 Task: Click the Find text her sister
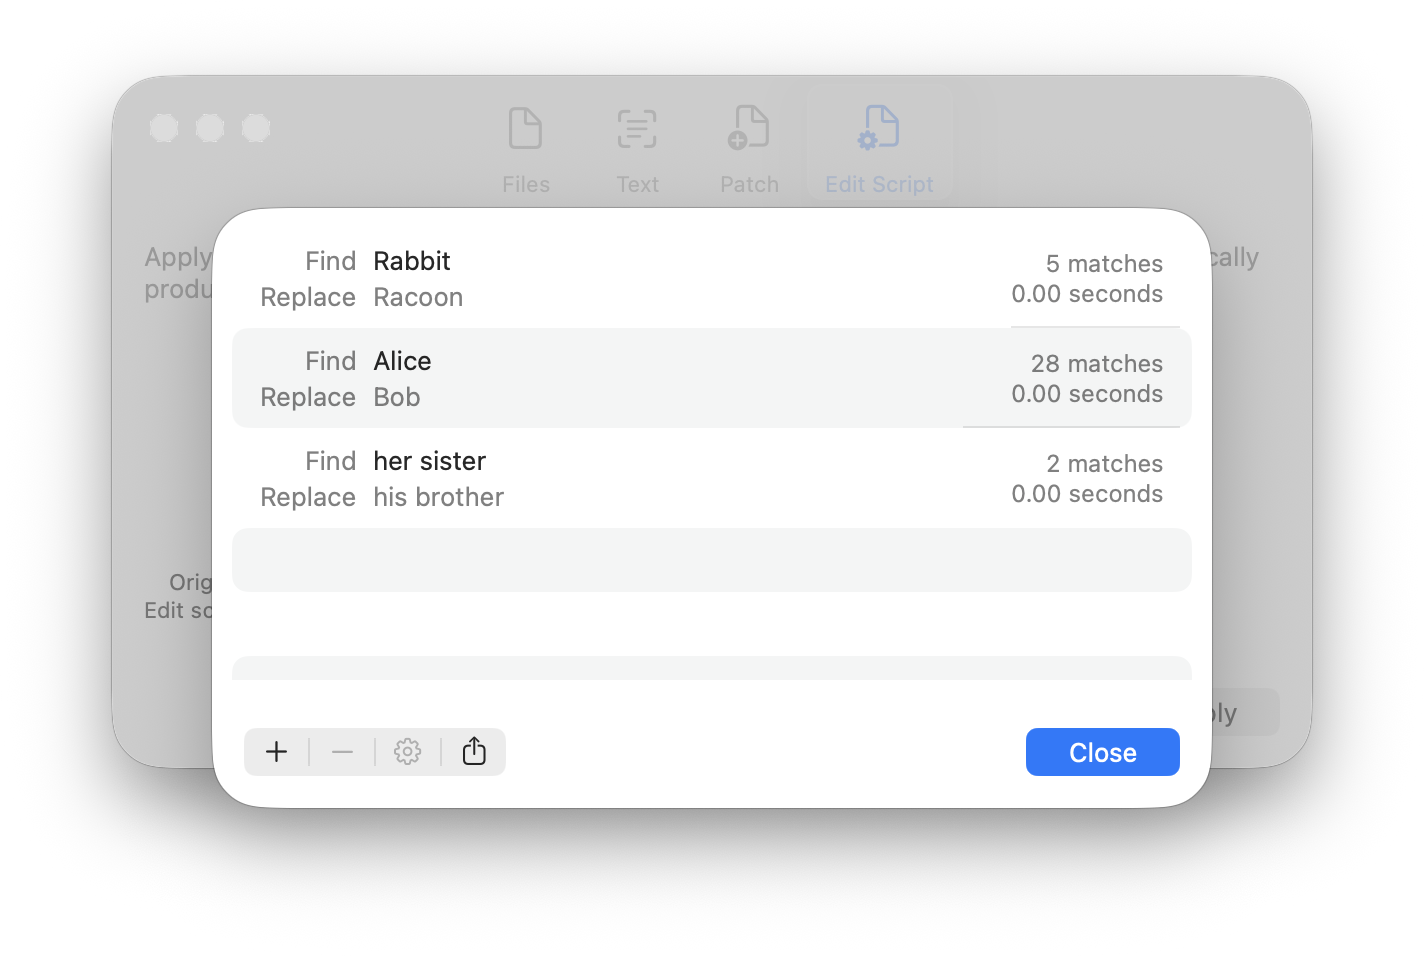(429, 461)
